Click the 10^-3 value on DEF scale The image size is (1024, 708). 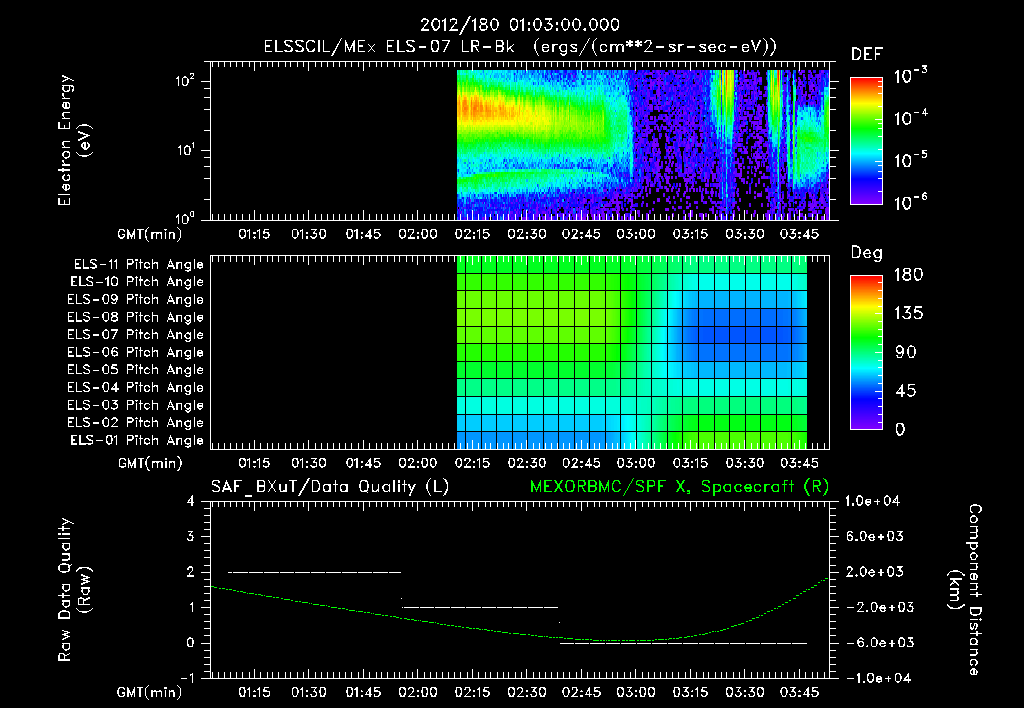point(910,75)
